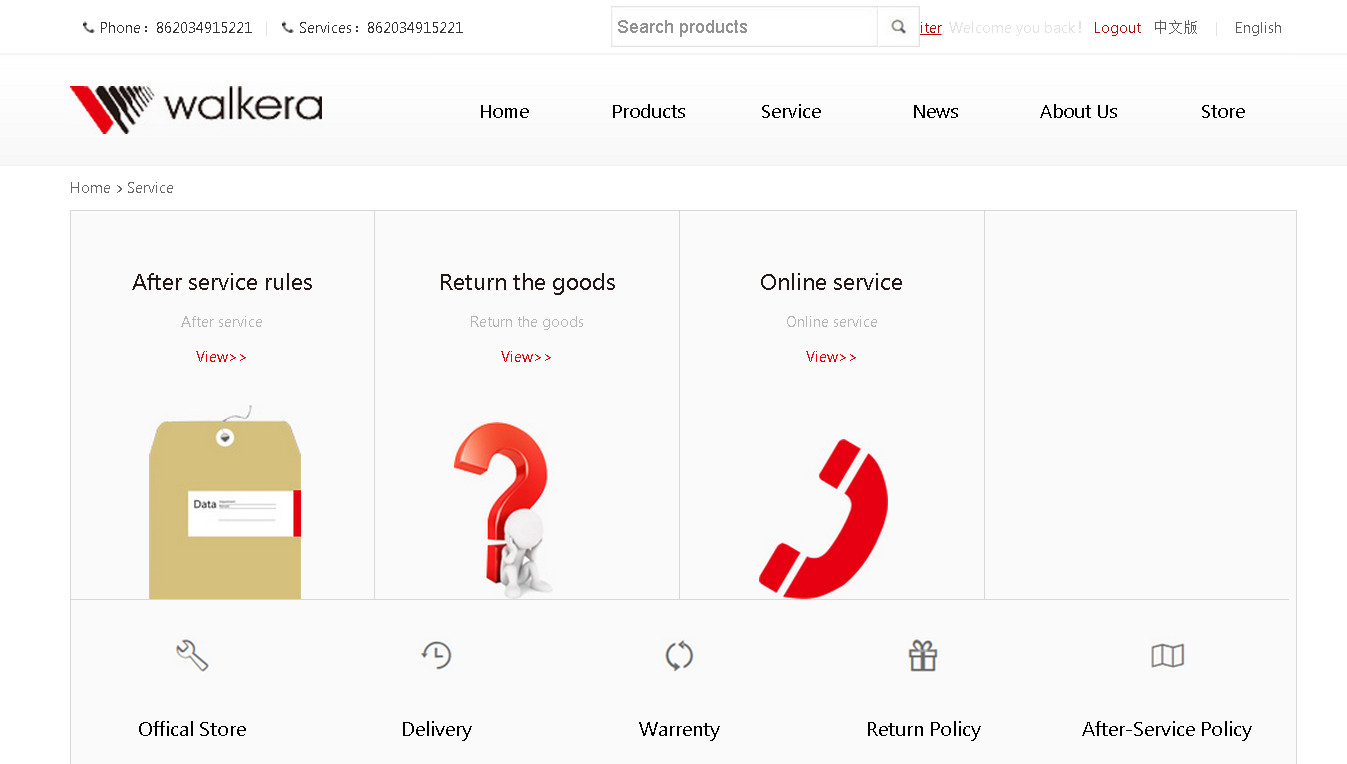Open the Products menu
The height and width of the screenshot is (764, 1347).
point(648,111)
